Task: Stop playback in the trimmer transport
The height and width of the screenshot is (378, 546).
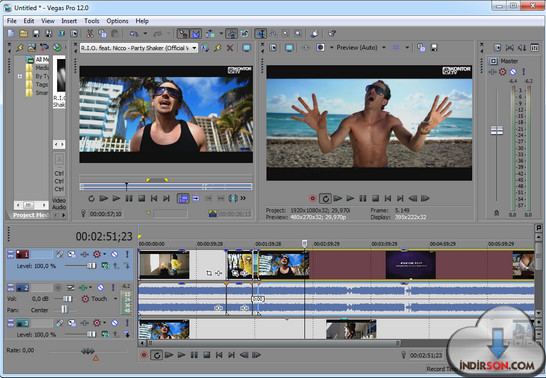Action: point(141,198)
